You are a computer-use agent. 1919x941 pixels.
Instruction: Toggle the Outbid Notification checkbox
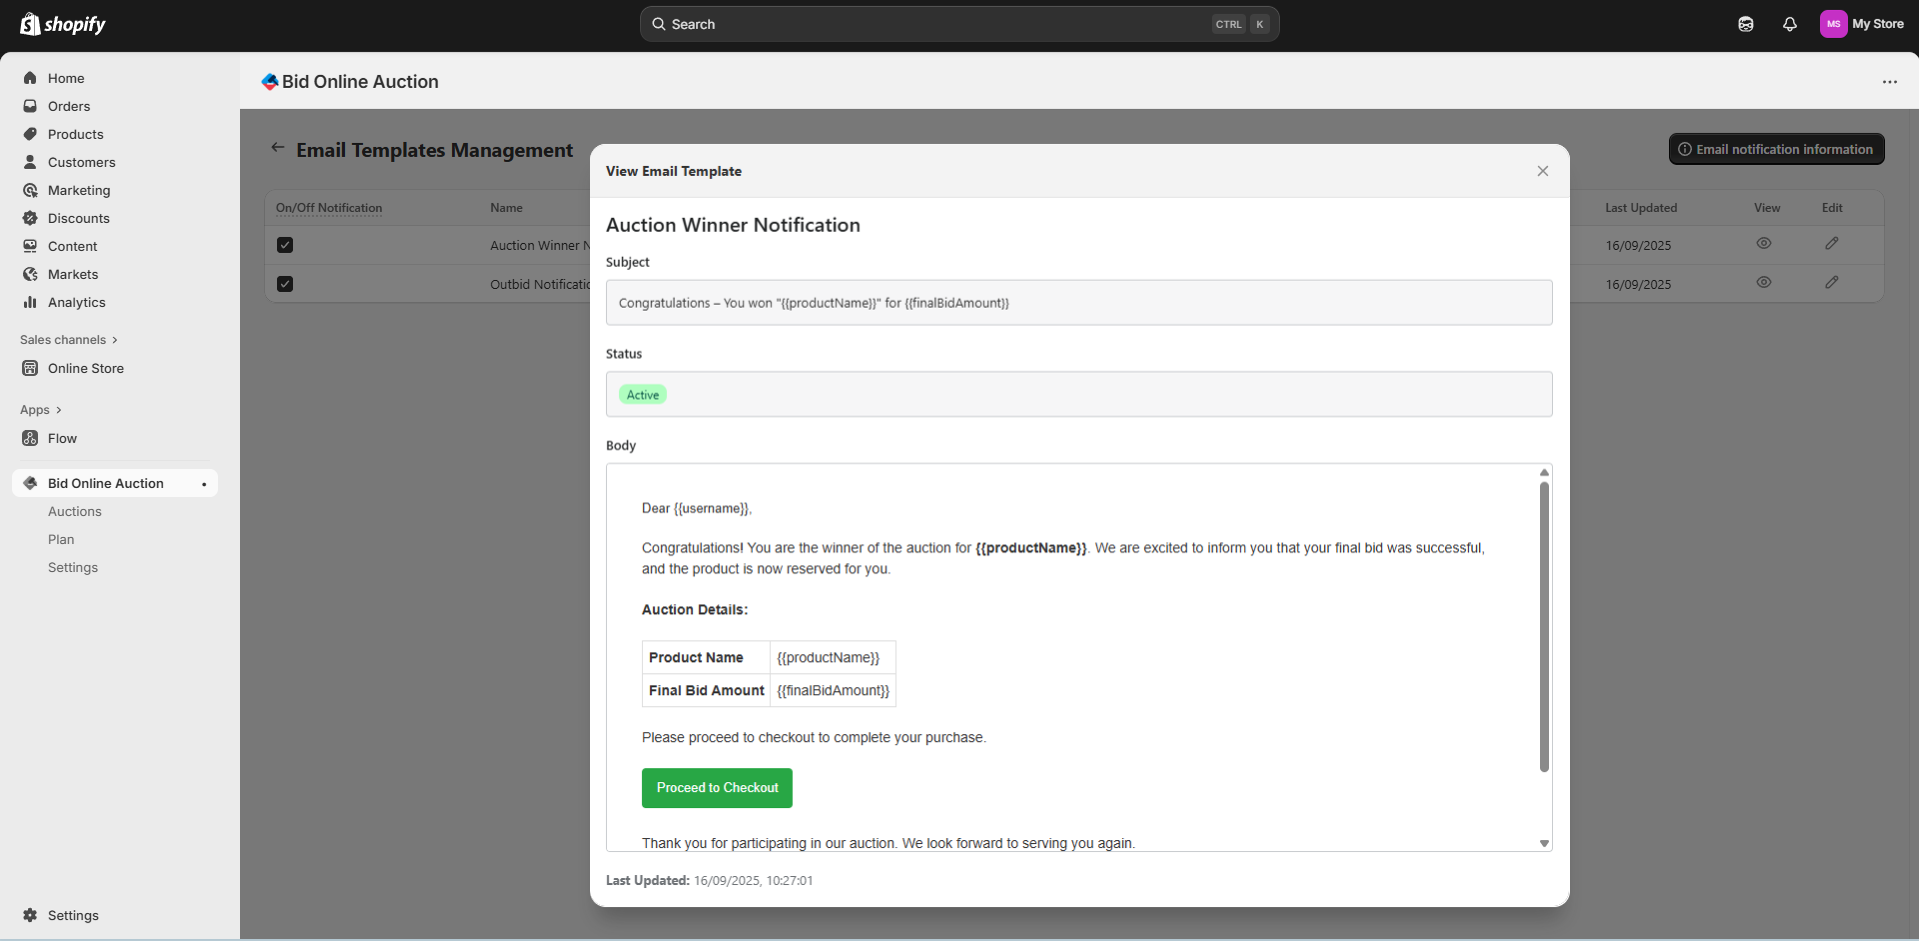click(285, 284)
